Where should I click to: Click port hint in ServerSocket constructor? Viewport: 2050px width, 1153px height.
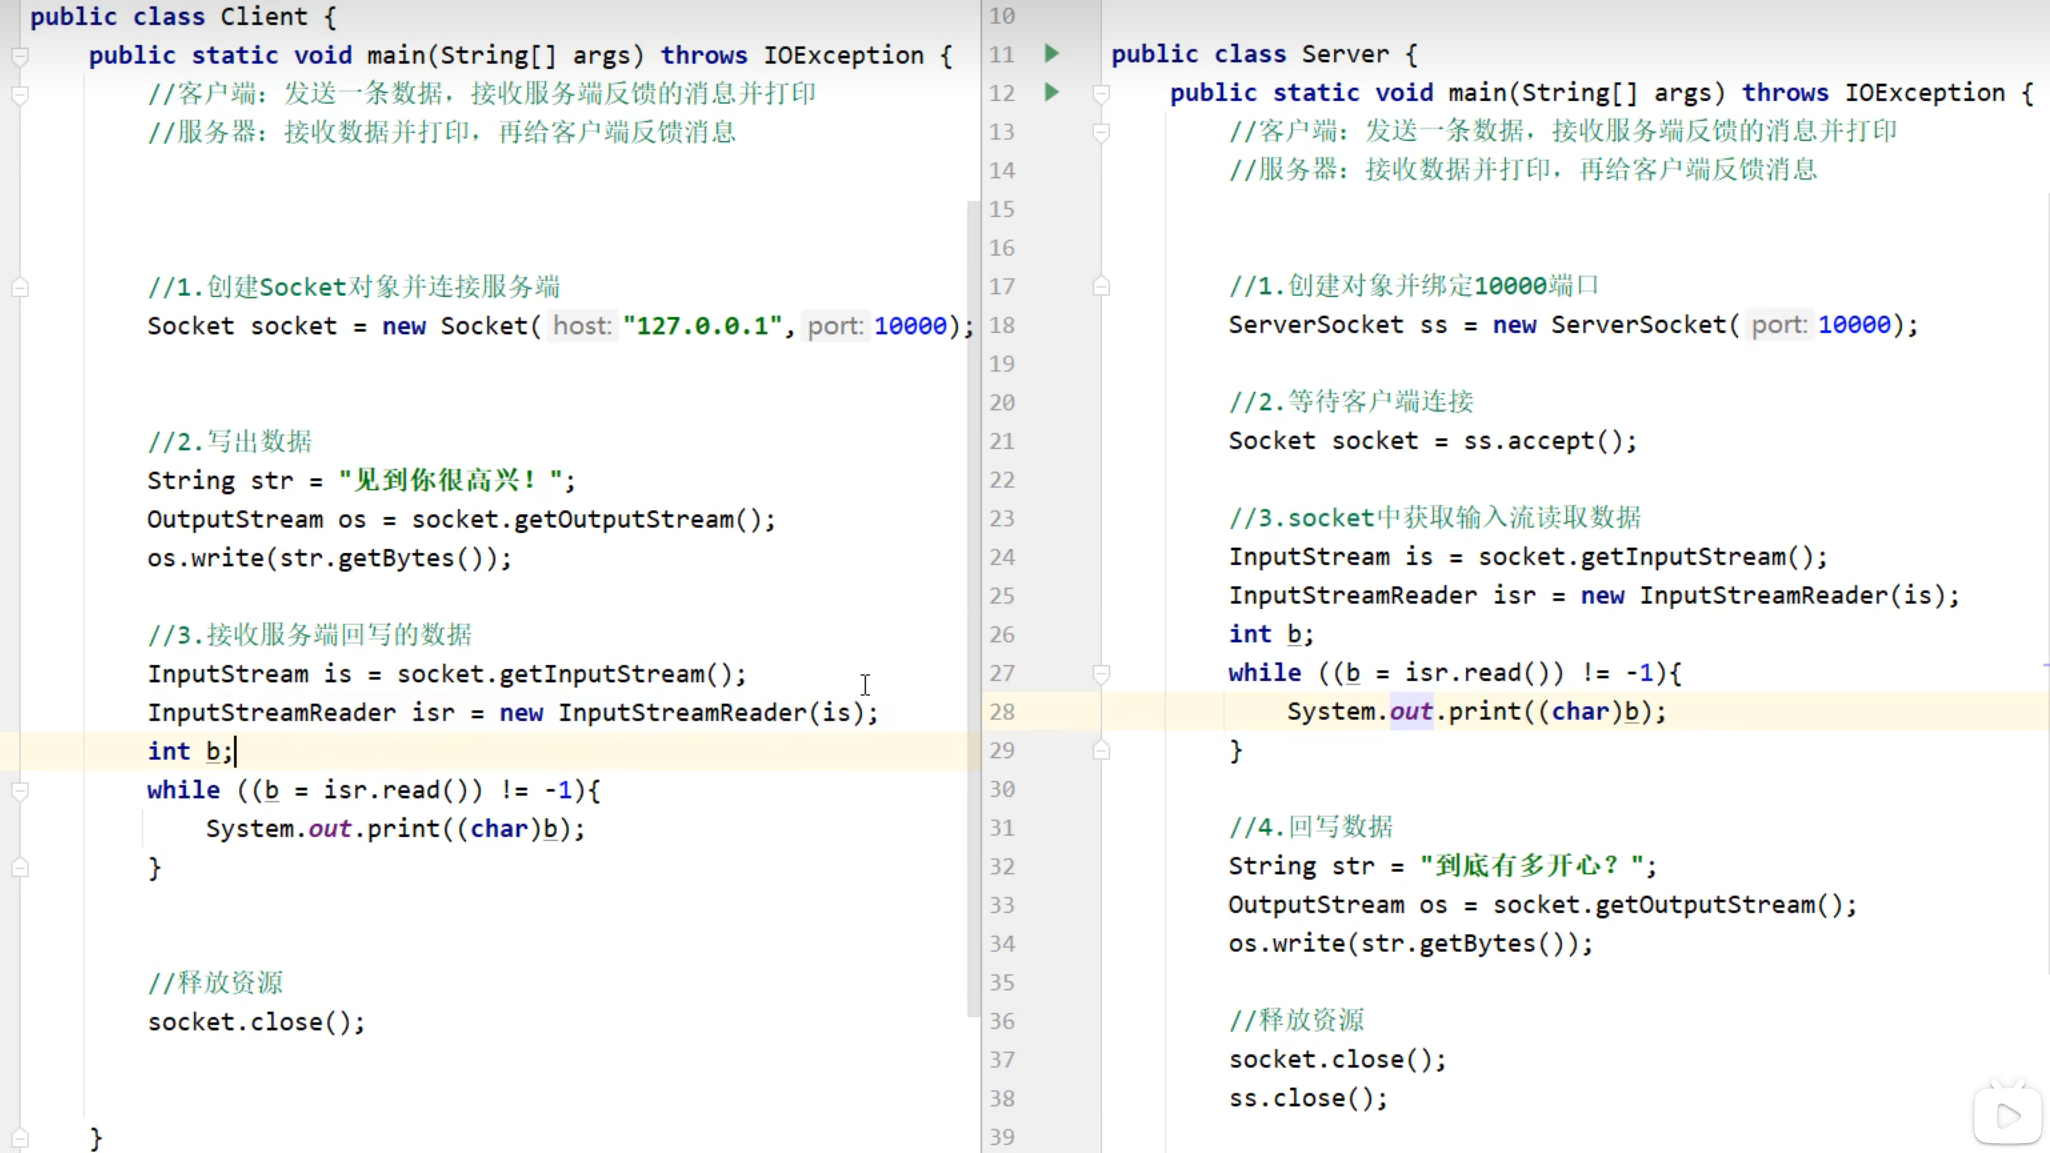pyautogui.click(x=1779, y=325)
